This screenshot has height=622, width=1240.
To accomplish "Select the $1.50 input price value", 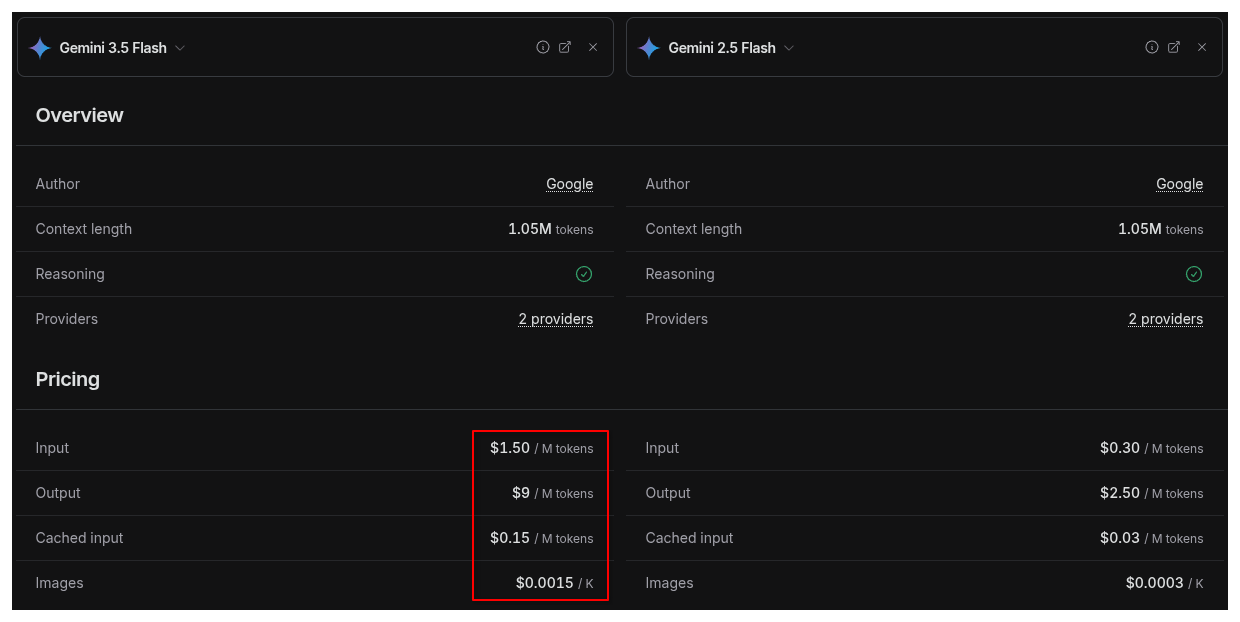I will click(510, 448).
